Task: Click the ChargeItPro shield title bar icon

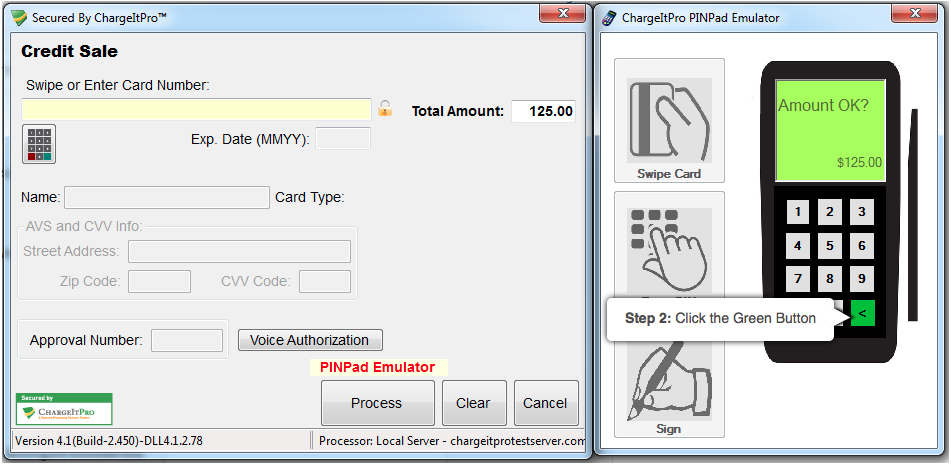Action: pyautogui.click(x=20, y=18)
